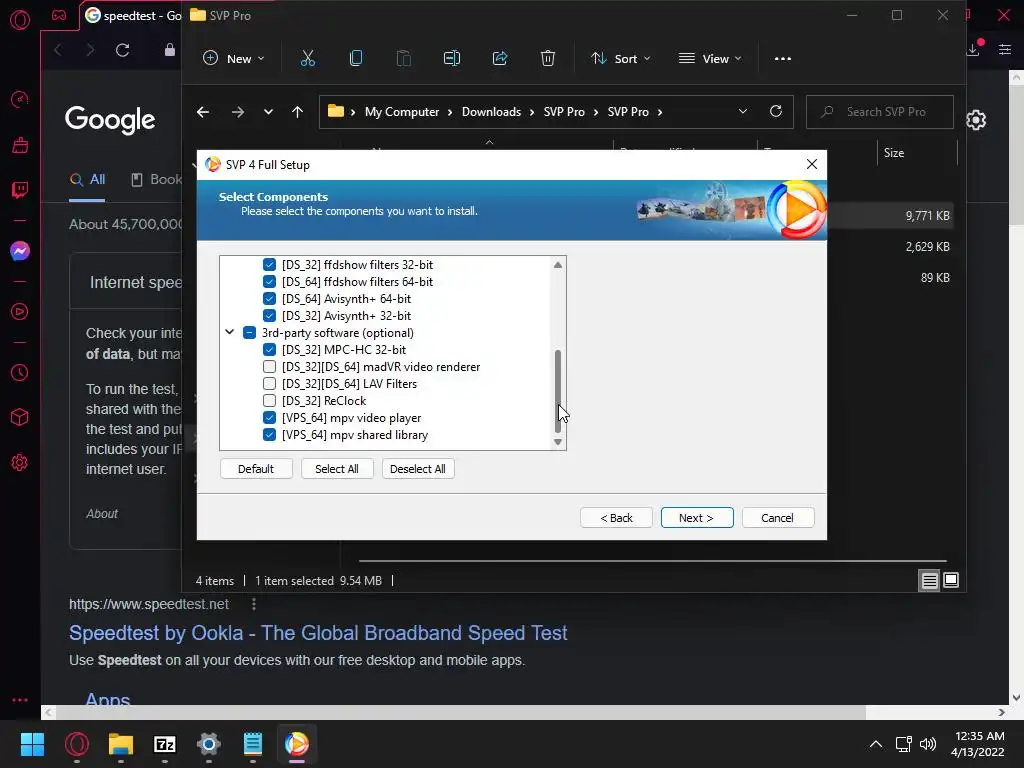The image size is (1024, 768).
Task: Open the View dropdown in File Explorer
Action: coord(710,59)
